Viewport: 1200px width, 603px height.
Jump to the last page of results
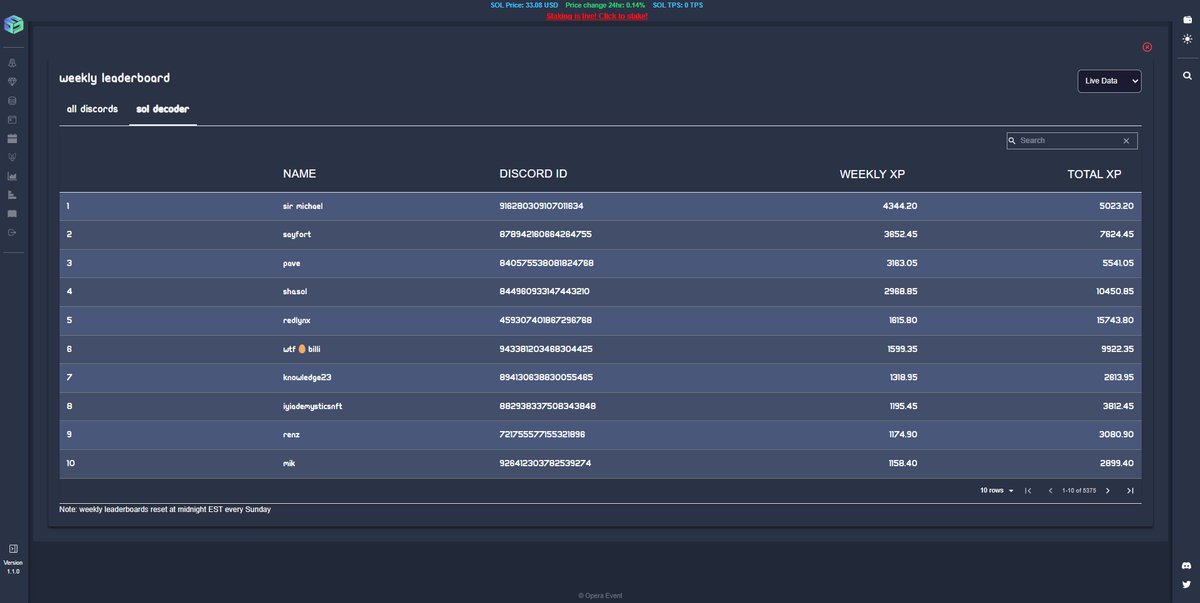tap(1130, 490)
